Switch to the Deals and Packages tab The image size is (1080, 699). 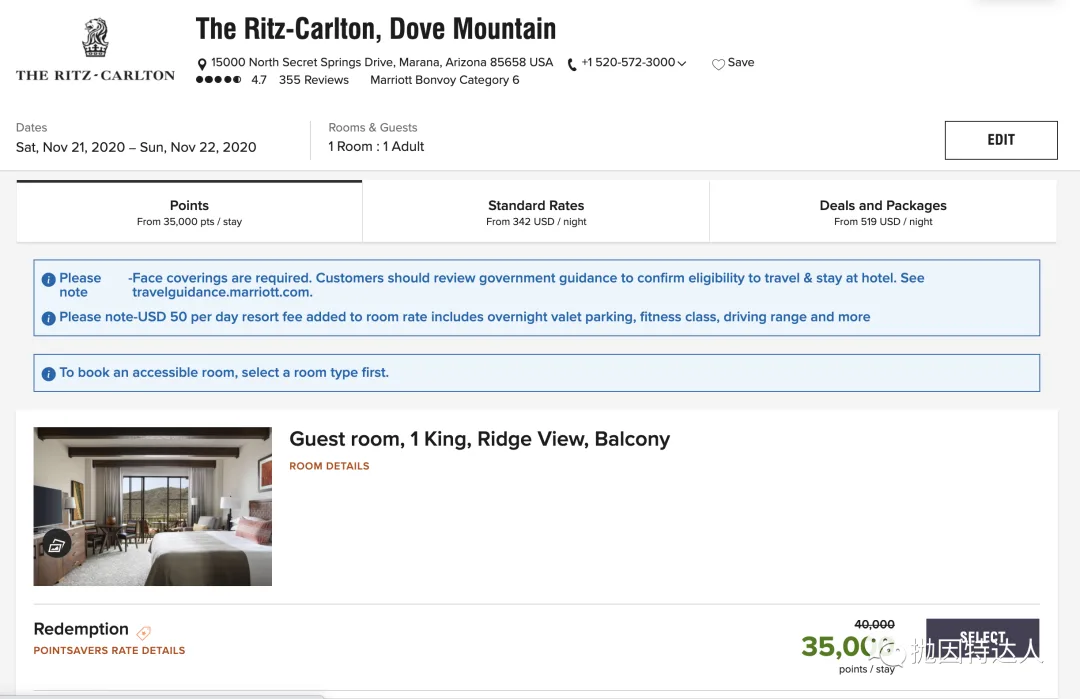pos(883,211)
